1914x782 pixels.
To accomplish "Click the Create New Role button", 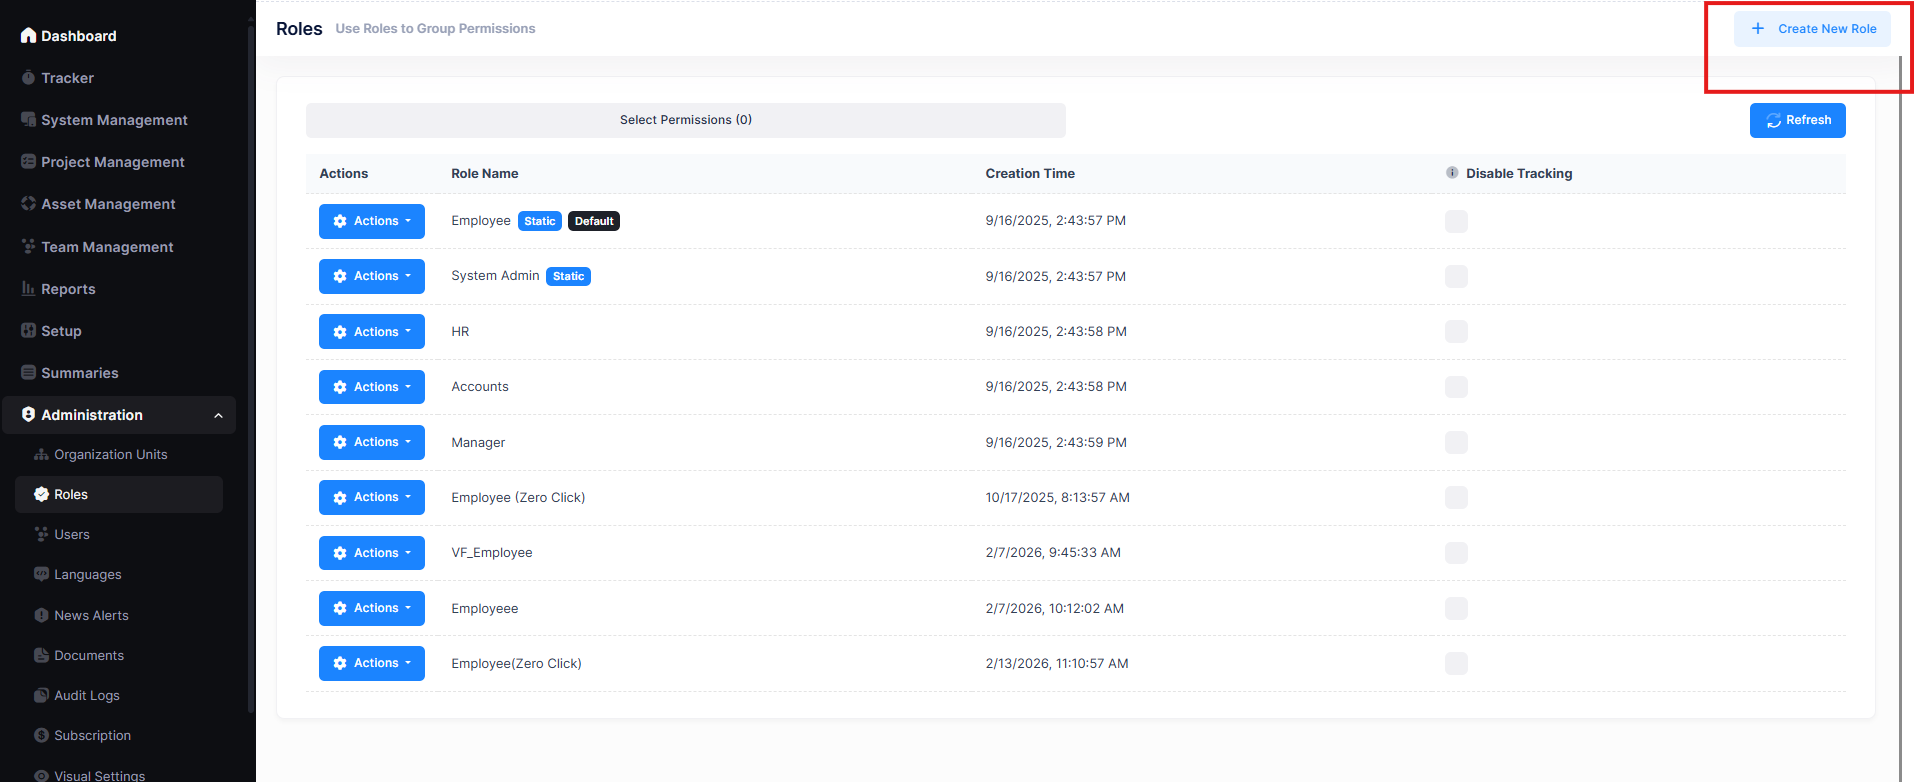I will pyautogui.click(x=1812, y=29).
